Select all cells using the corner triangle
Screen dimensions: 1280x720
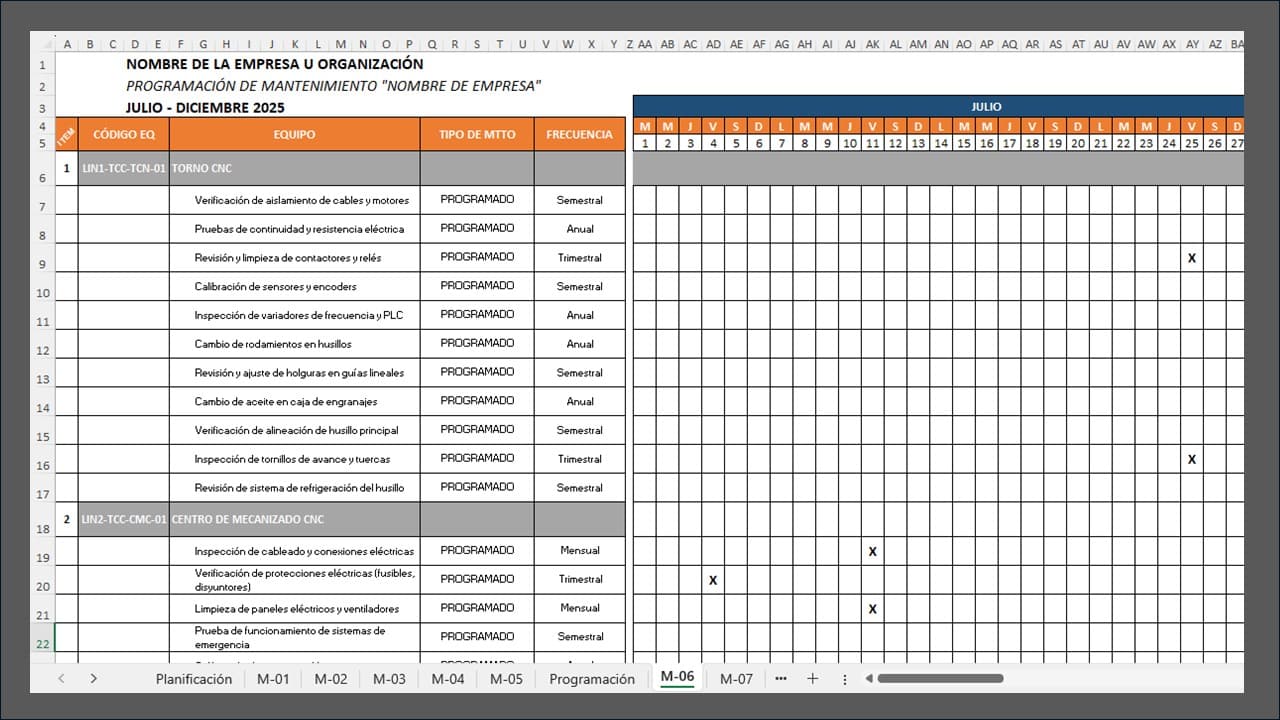click(x=47, y=44)
